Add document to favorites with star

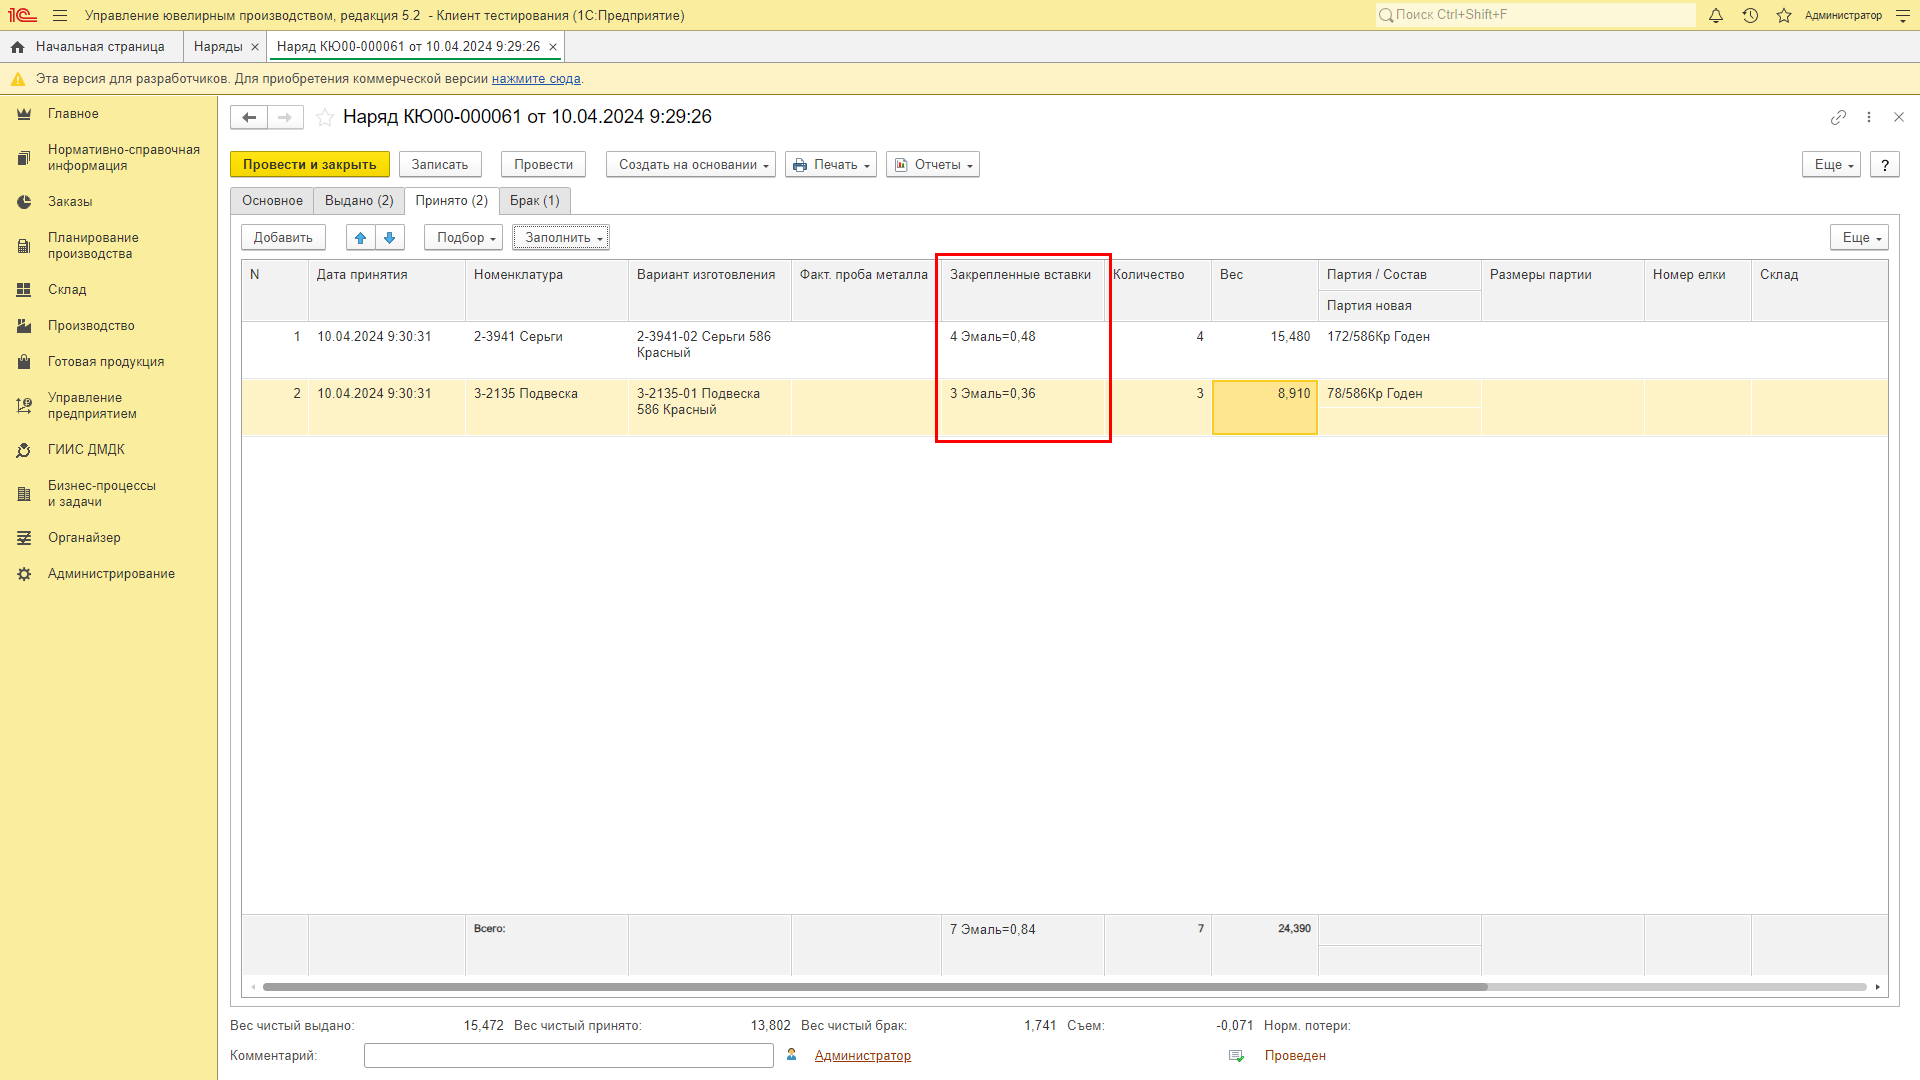325,117
